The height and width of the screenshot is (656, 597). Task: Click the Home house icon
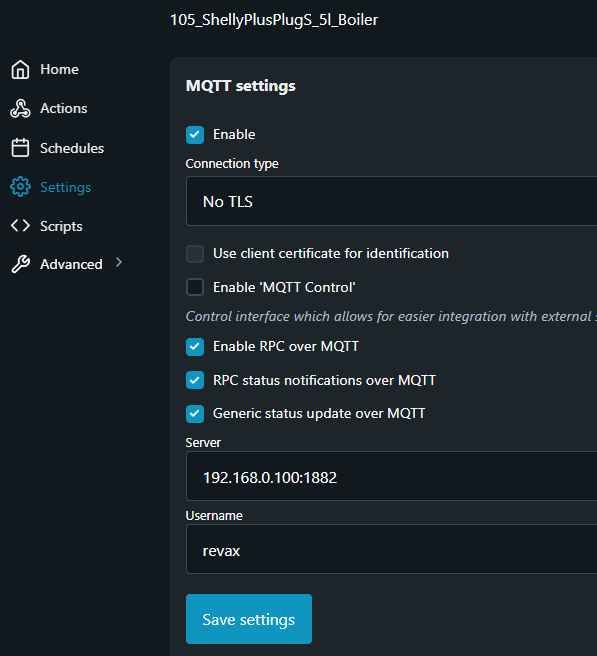coord(20,69)
